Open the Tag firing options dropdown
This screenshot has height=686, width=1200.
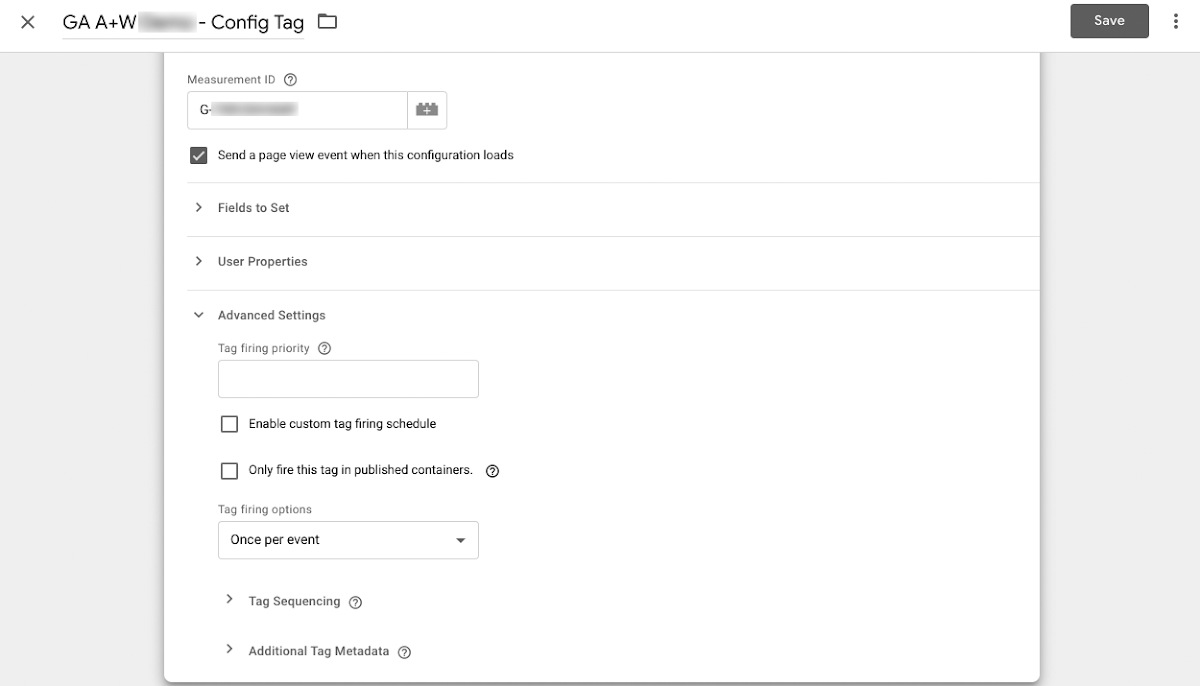coord(348,540)
